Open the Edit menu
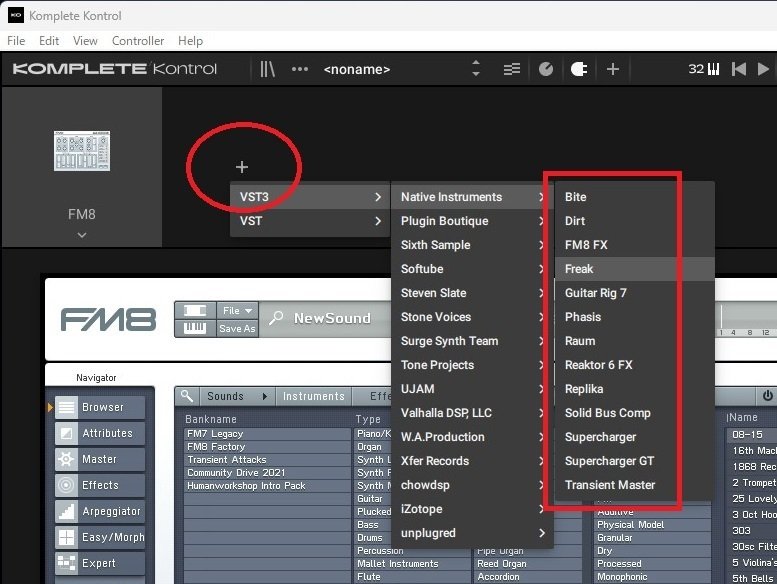 point(49,41)
